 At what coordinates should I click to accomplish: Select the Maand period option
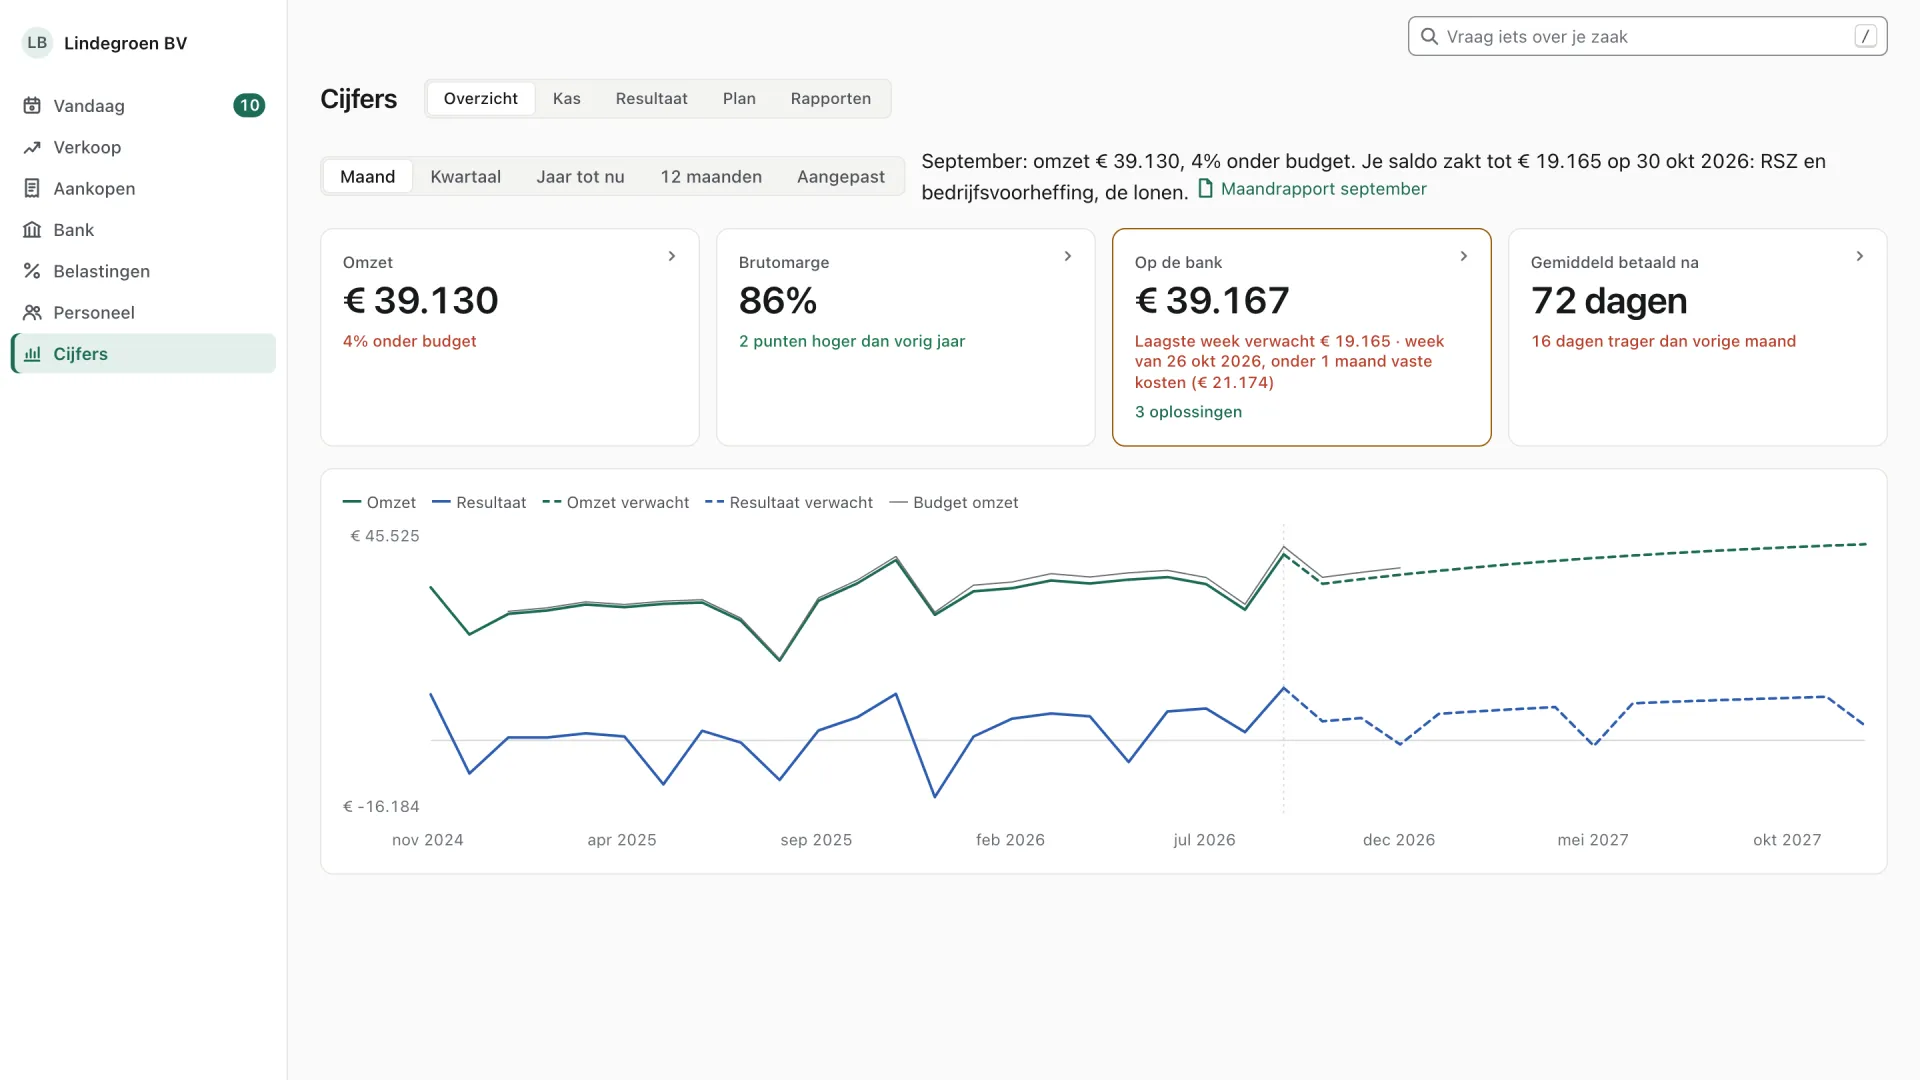coord(367,177)
